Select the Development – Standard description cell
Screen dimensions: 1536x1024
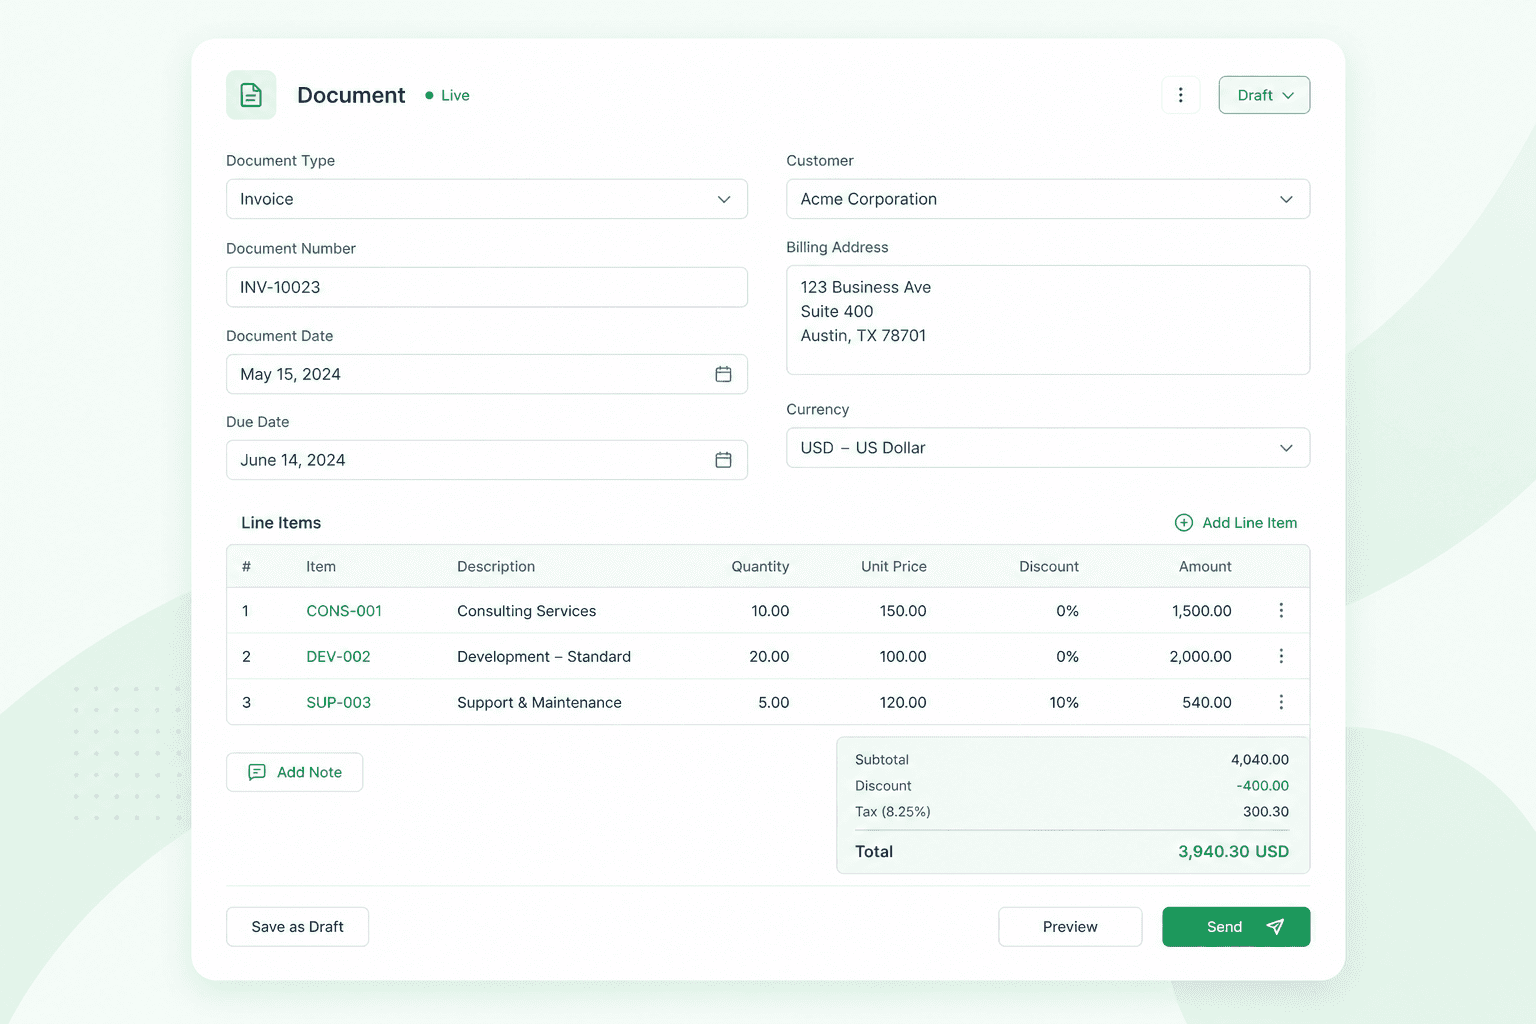(544, 657)
